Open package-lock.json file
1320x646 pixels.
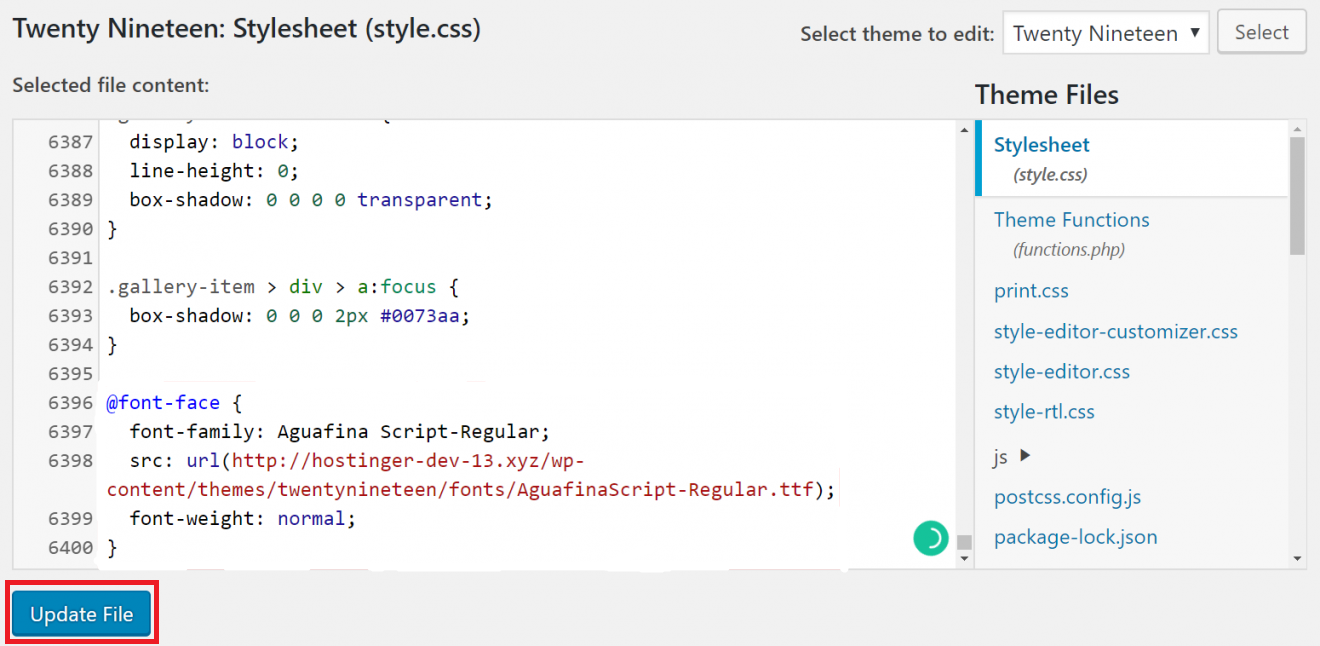1075,537
